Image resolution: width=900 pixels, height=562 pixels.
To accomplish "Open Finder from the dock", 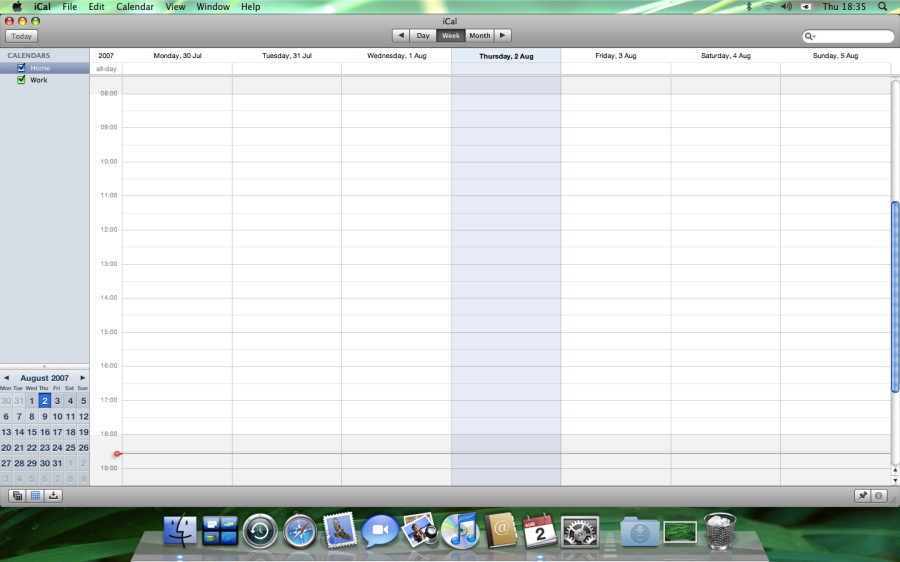I will 180,530.
